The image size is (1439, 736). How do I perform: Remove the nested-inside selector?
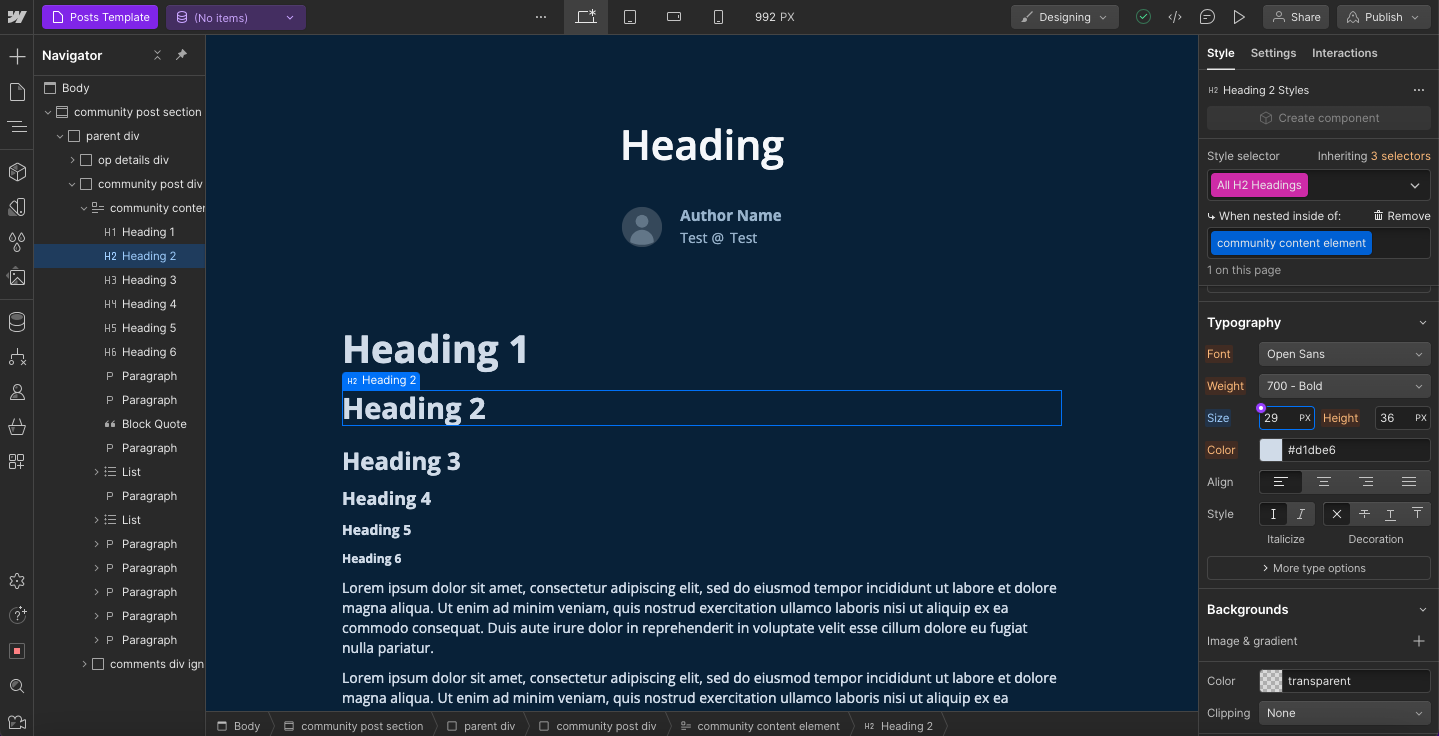1402,215
